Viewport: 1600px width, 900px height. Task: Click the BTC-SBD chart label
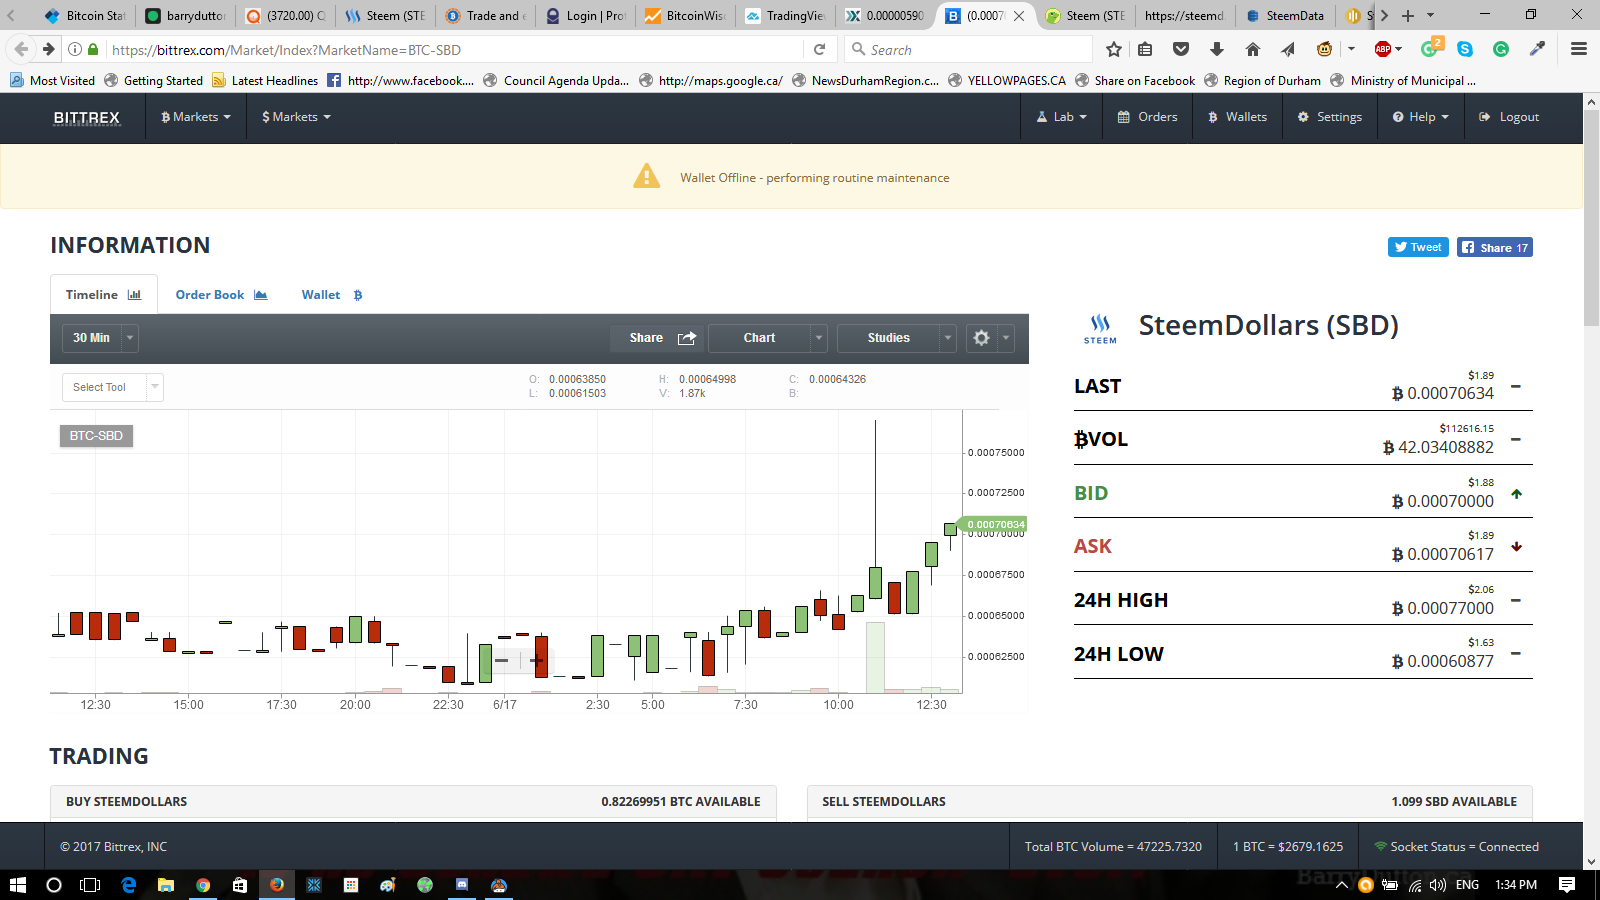click(96, 436)
